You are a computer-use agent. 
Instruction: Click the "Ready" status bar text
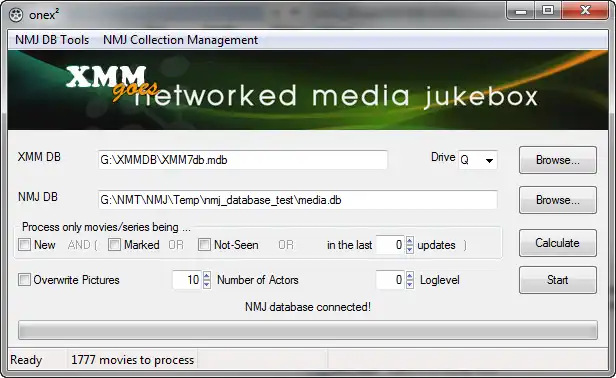point(26,360)
